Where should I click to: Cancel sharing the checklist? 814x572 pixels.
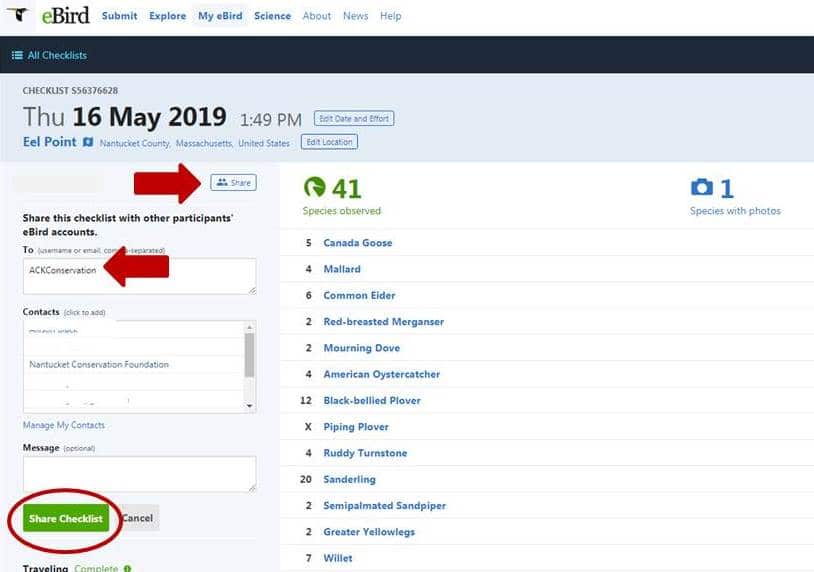(x=137, y=518)
